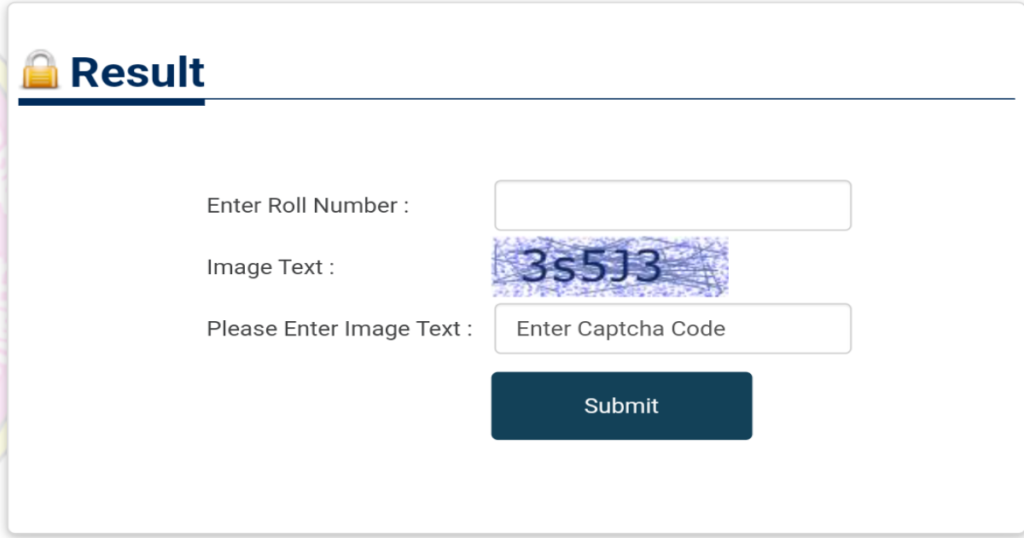The image size is (1024, 538).
Task: Click the lowercase 's' in captcha image
Action: [x=566, y=271]
